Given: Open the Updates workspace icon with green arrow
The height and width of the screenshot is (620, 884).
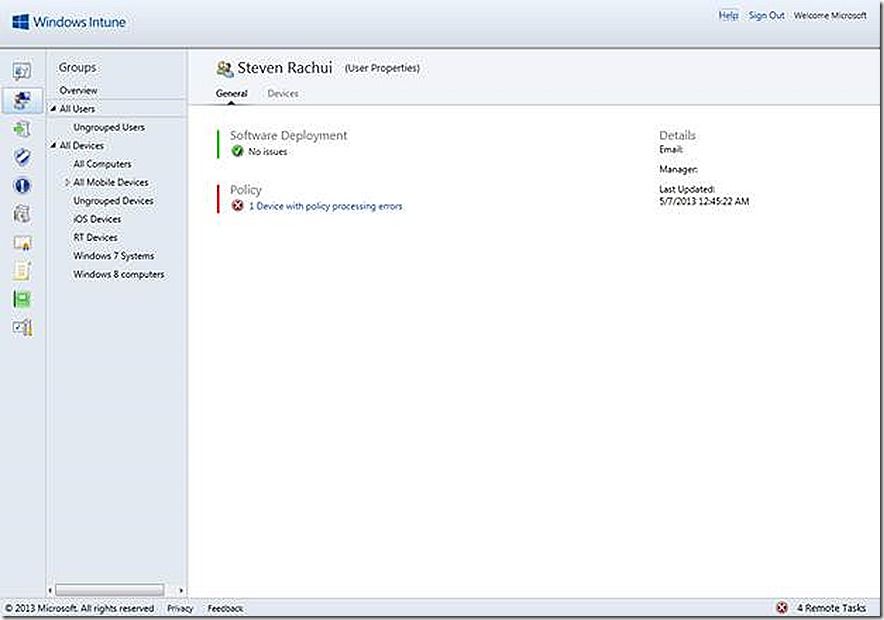Looking at the screenshot, I should [22, 129].
